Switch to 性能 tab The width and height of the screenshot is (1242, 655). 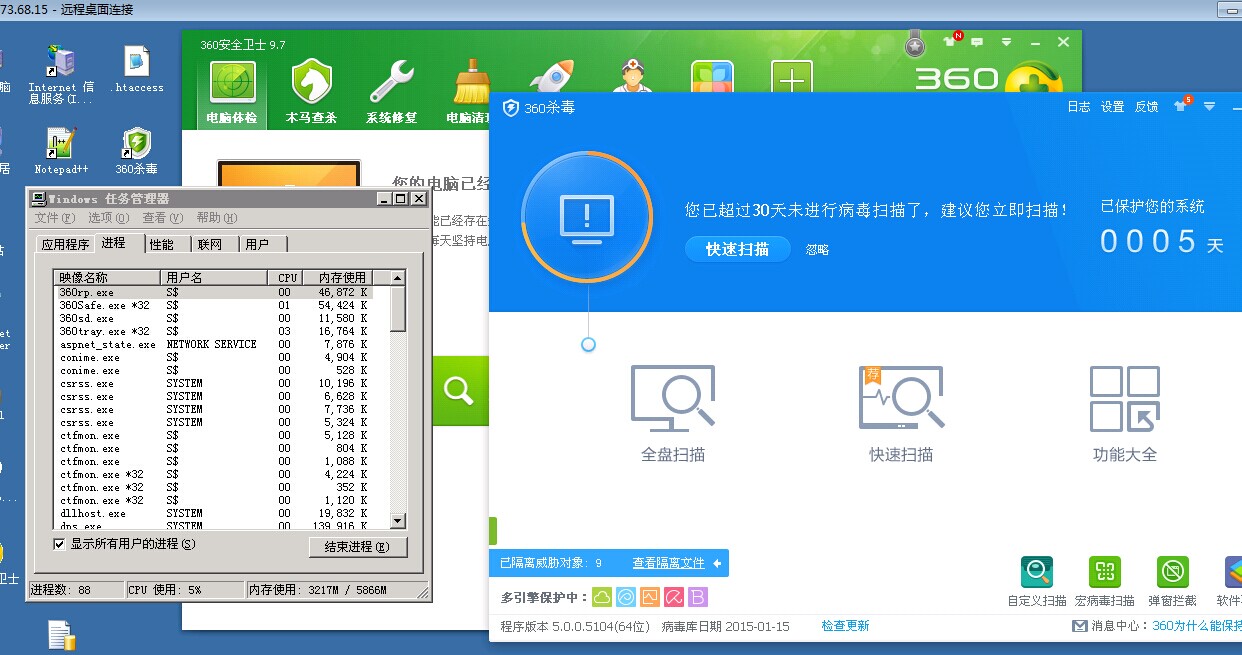(161, 244)
